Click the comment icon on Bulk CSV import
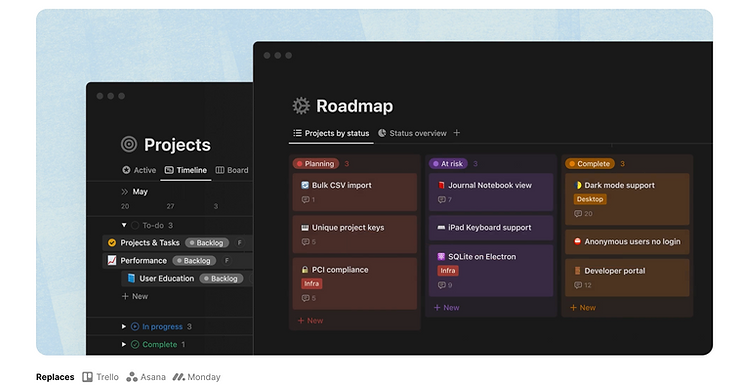 point(305,200)
